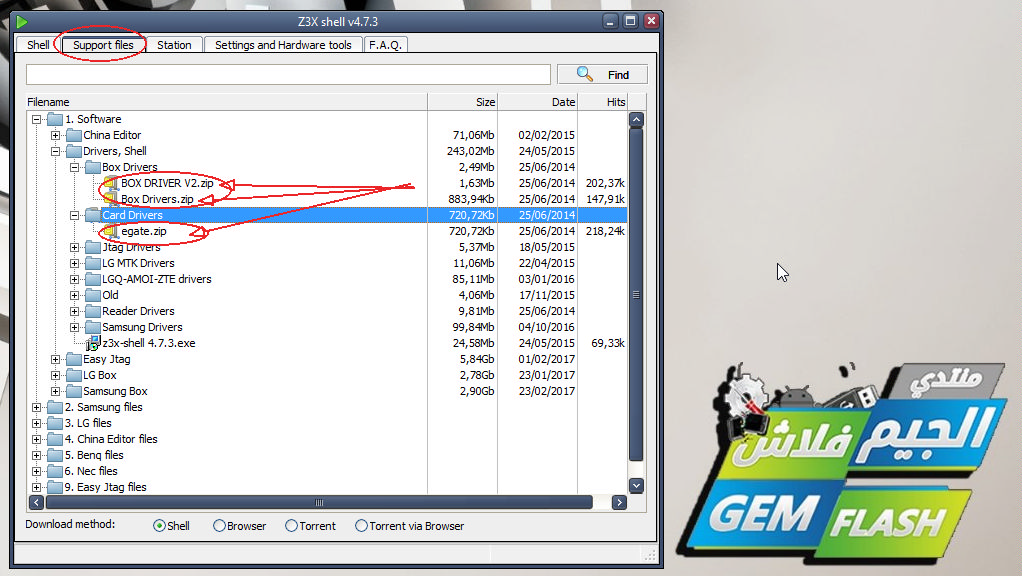Click vertical scrollbar down arrow
The image size is (1022, 576).
click(x=636, y=486)
